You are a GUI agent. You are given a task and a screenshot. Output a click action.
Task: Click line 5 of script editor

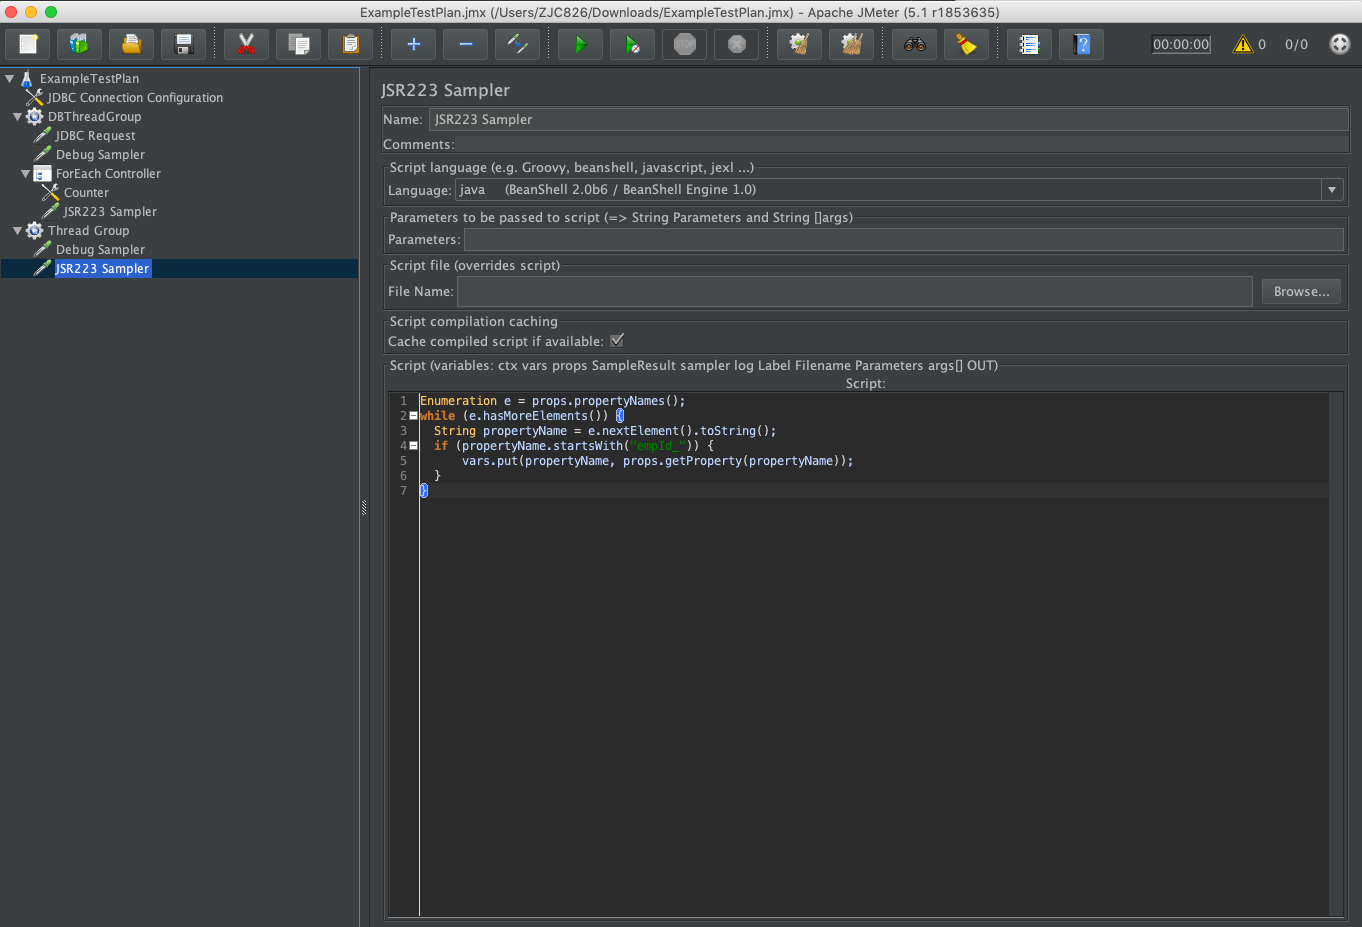point(874,461)
